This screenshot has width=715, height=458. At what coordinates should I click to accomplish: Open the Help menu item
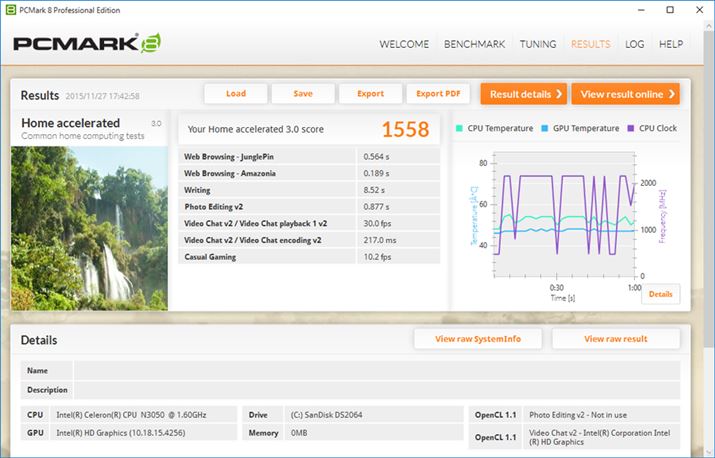point(671,44)
